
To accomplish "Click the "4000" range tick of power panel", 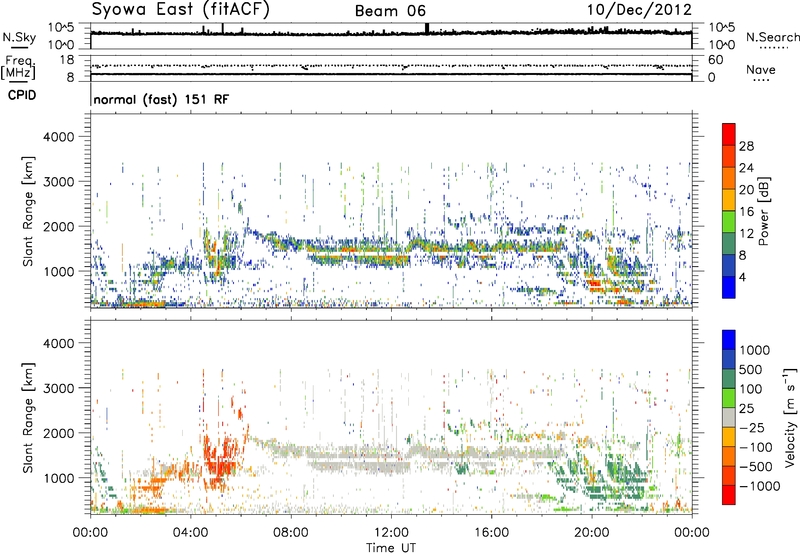I will (x=59, y=137).
